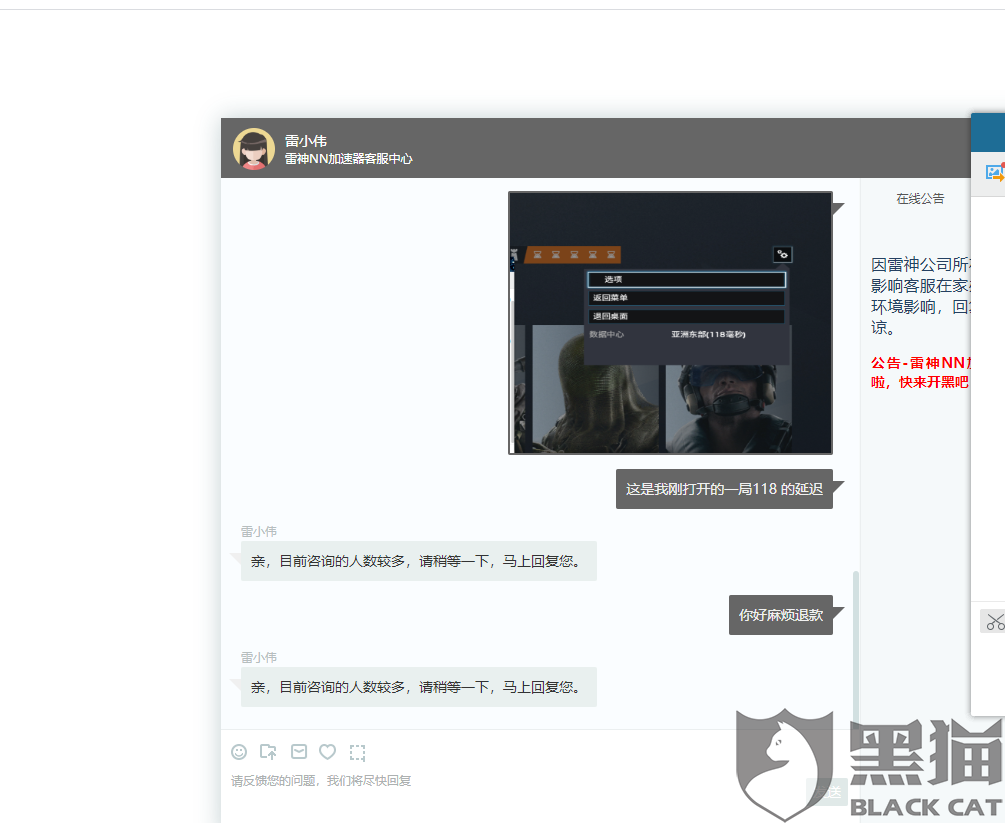Click the announcement text 因雷神公司
Image resolution: width=1005 pixels, height=823 pixels.
pos(920,296)
